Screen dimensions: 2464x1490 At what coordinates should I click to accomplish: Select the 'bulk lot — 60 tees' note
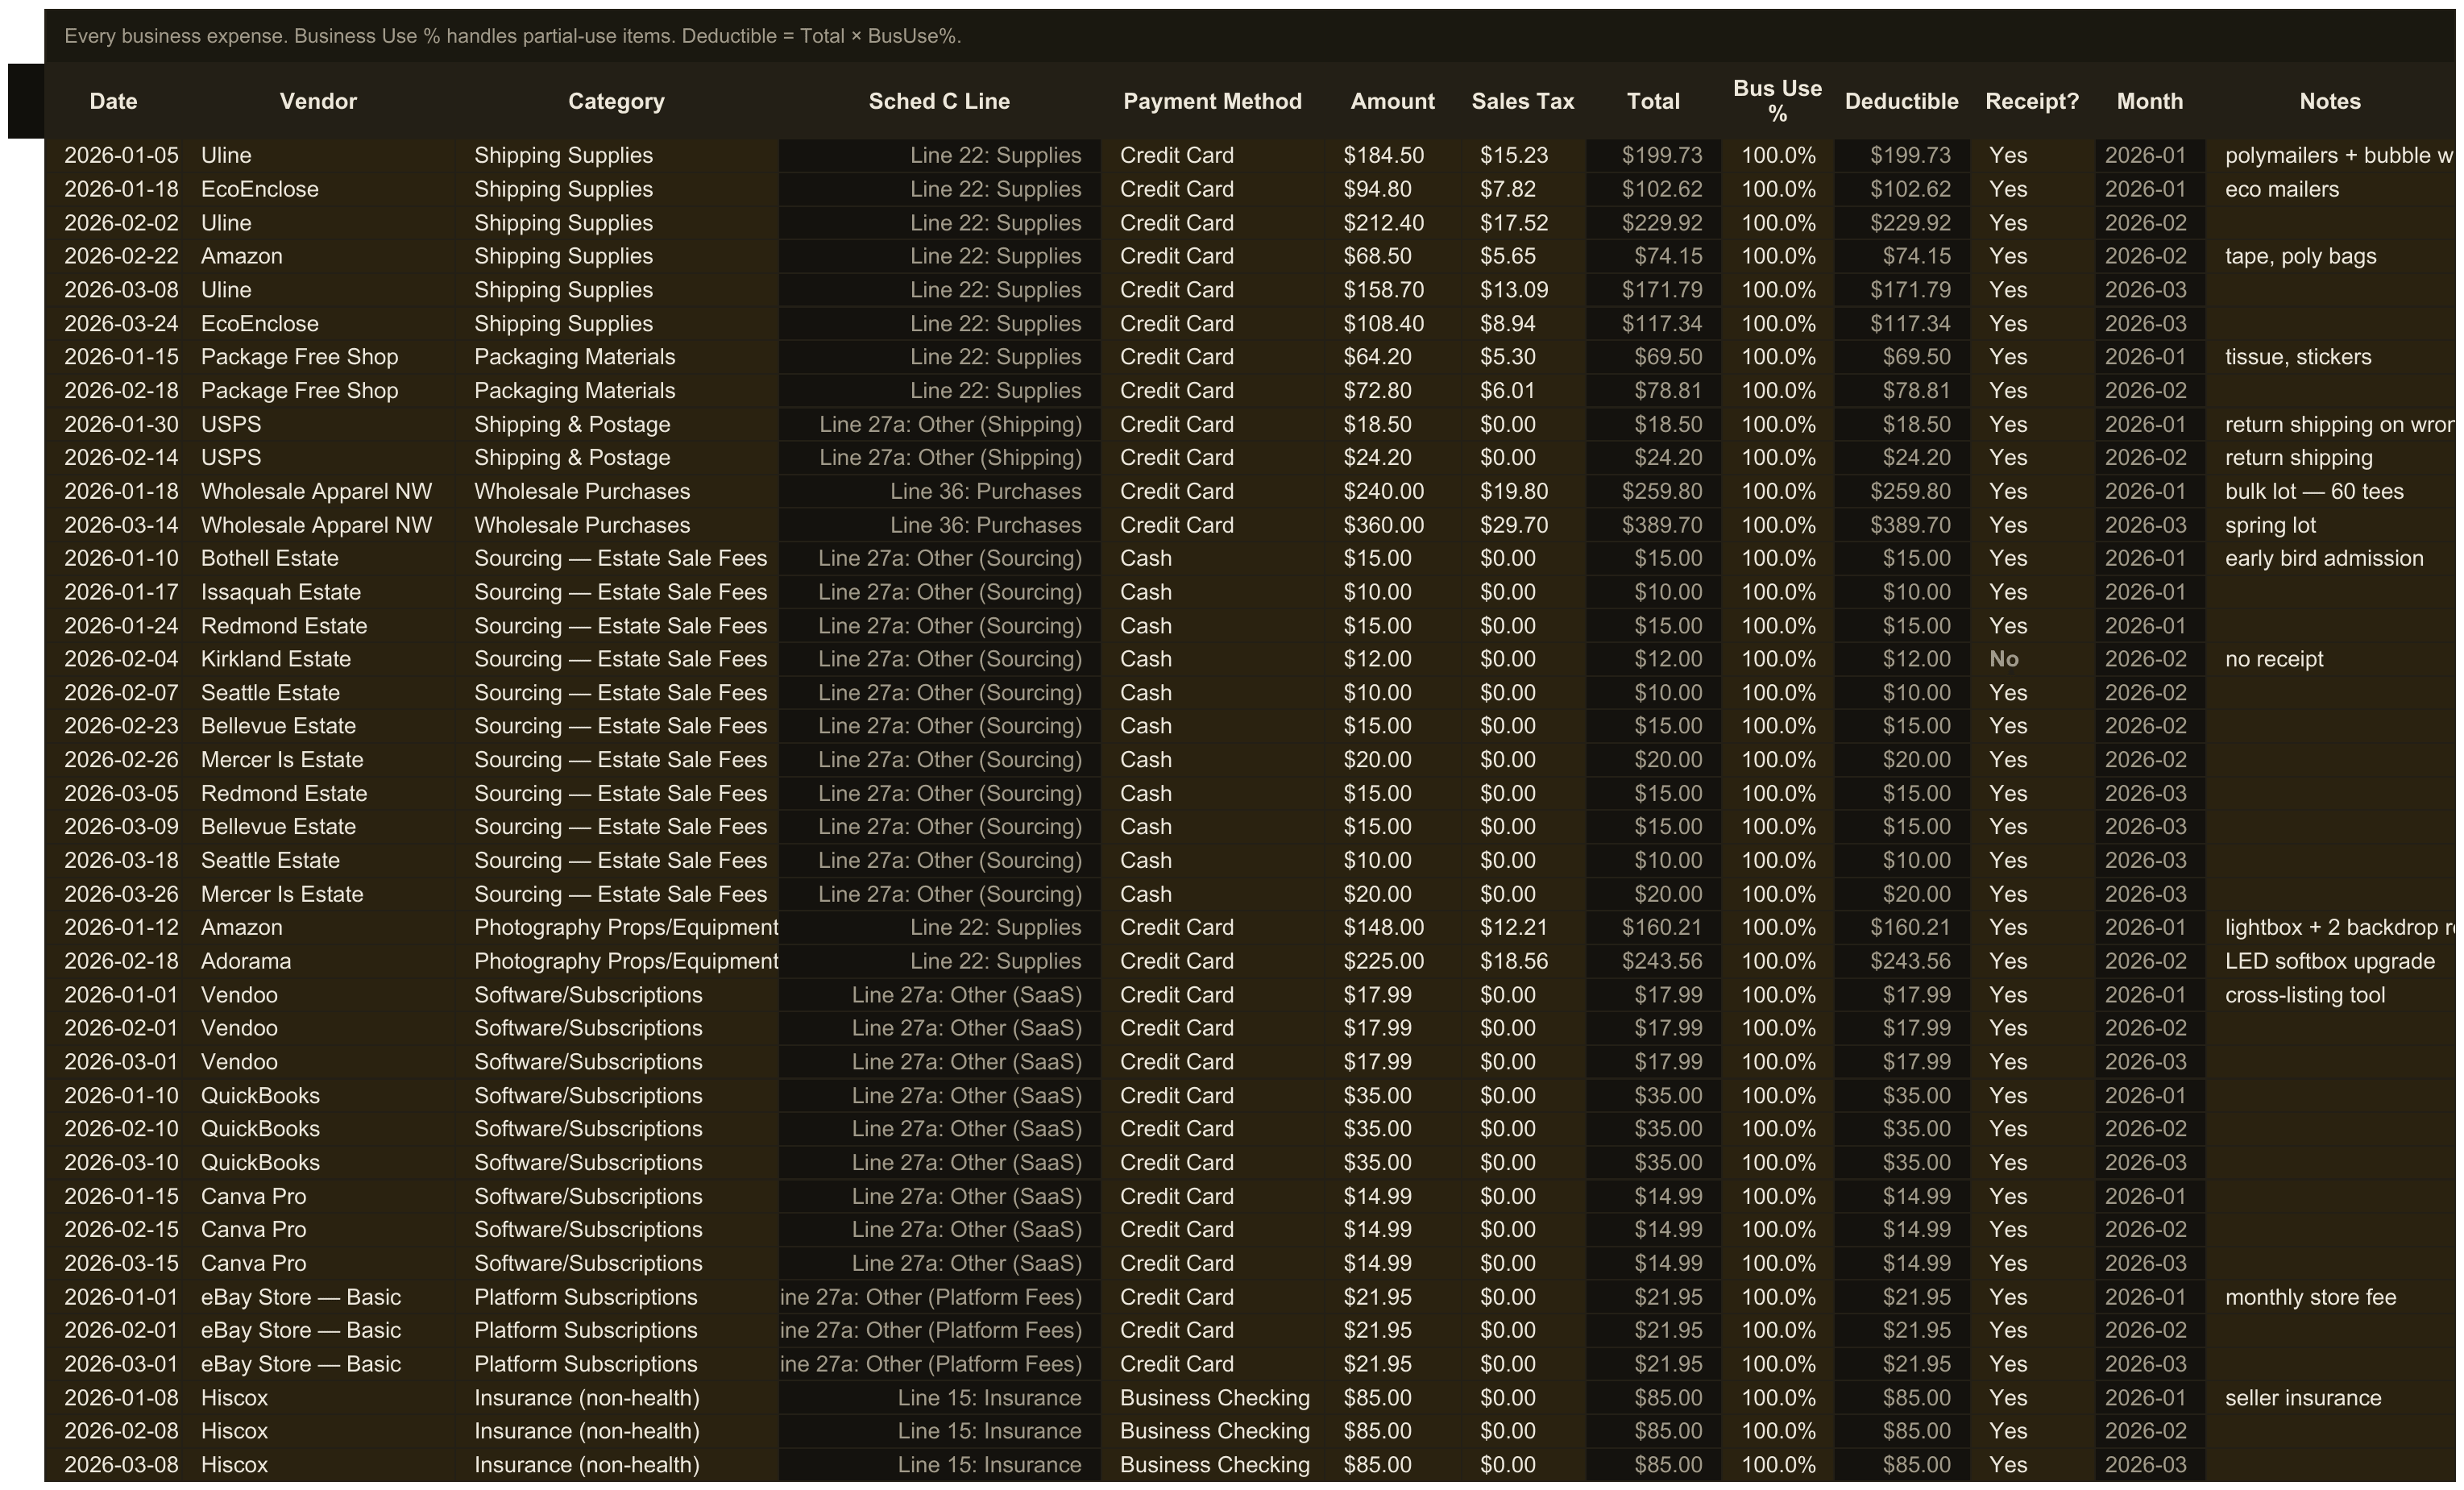pos(2330,491)
